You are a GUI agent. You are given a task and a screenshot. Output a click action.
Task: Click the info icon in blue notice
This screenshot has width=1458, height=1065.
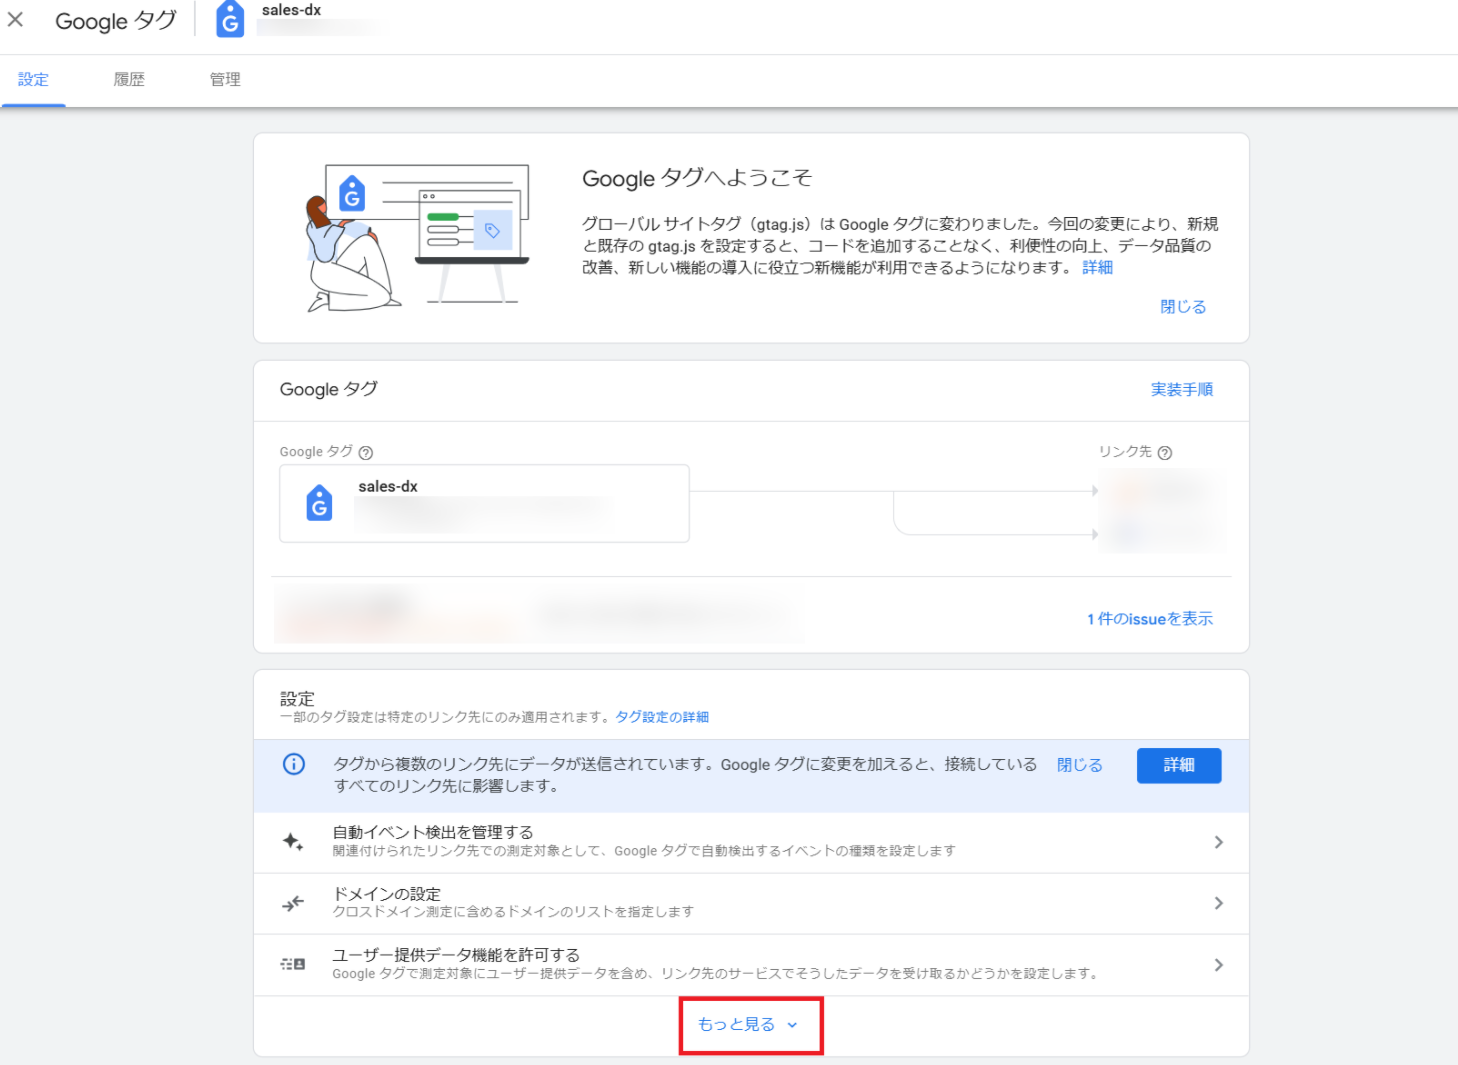[x=294, y=764]
